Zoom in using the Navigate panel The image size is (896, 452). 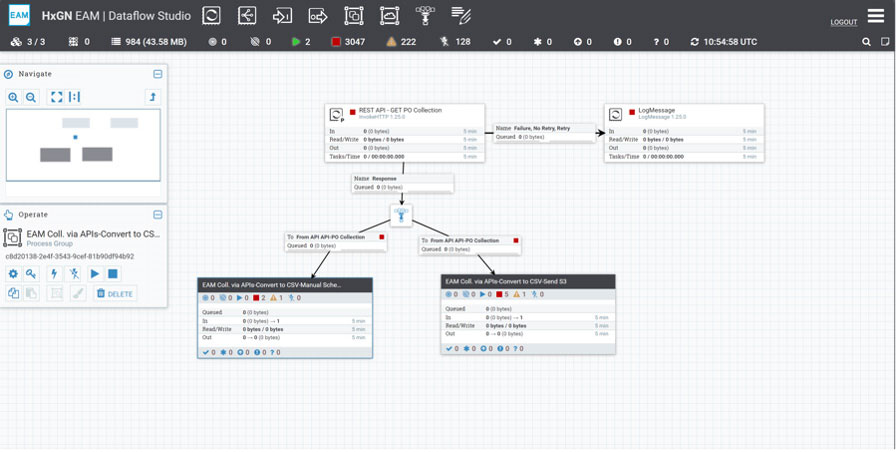[x=13, y=97]
